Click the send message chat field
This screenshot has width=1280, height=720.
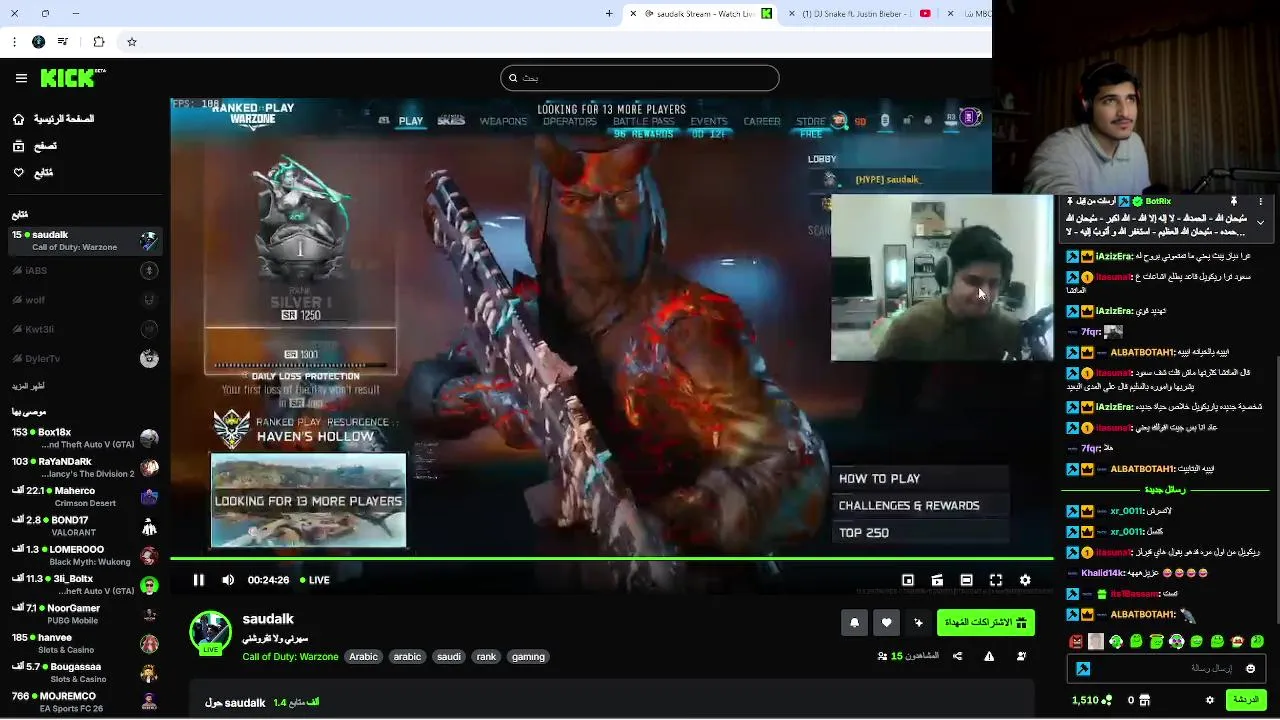click(1167, 668)
